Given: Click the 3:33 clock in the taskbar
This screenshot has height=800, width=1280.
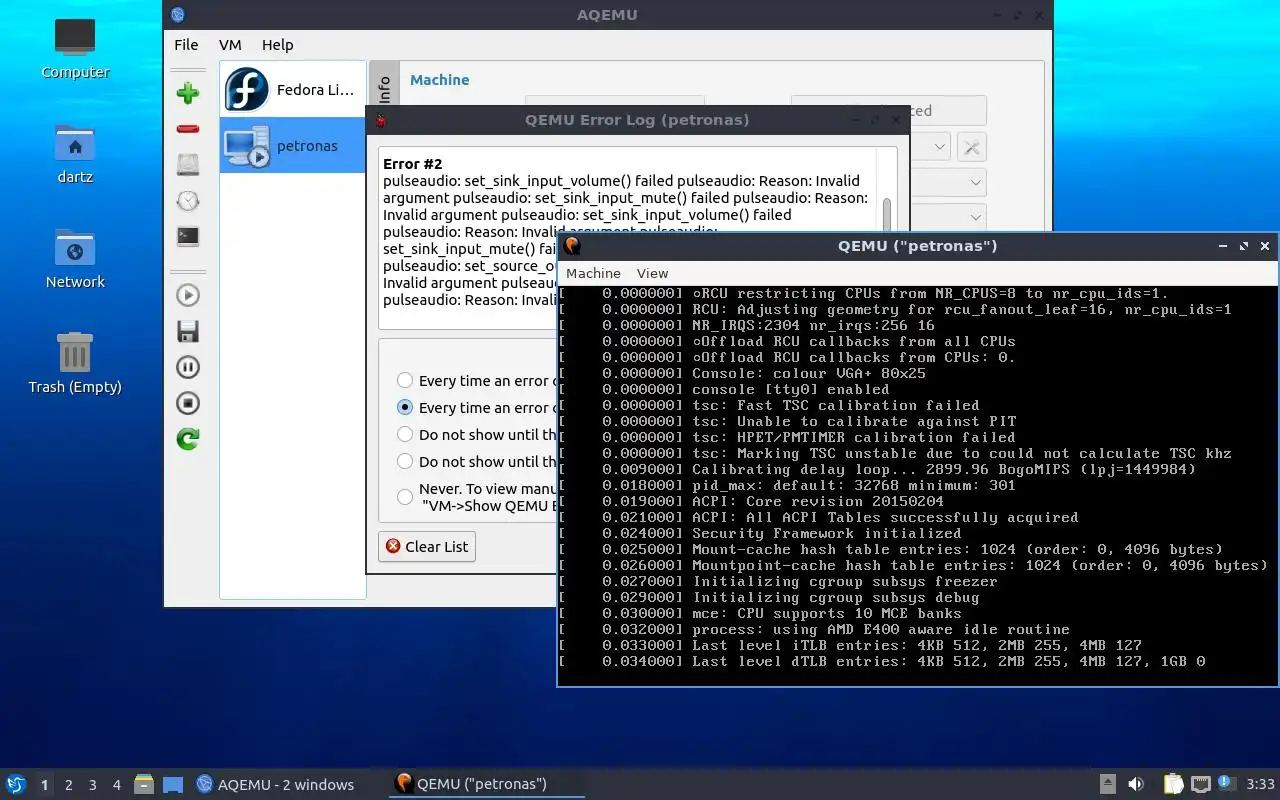Looking at the screenshot, I should point(1260,784).
